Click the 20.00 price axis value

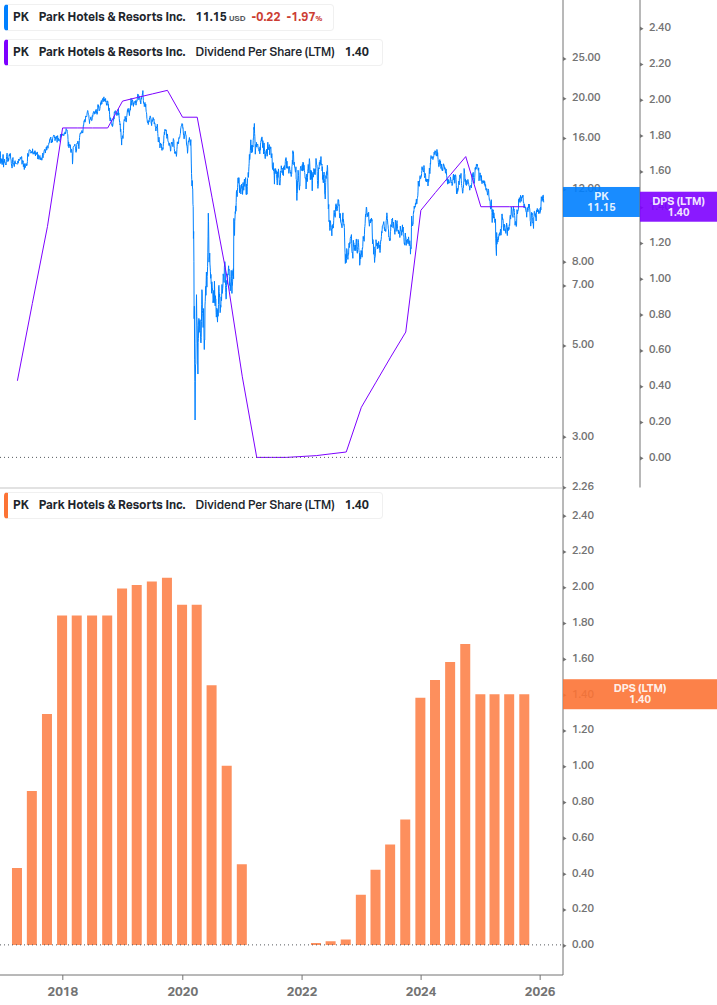586,97
